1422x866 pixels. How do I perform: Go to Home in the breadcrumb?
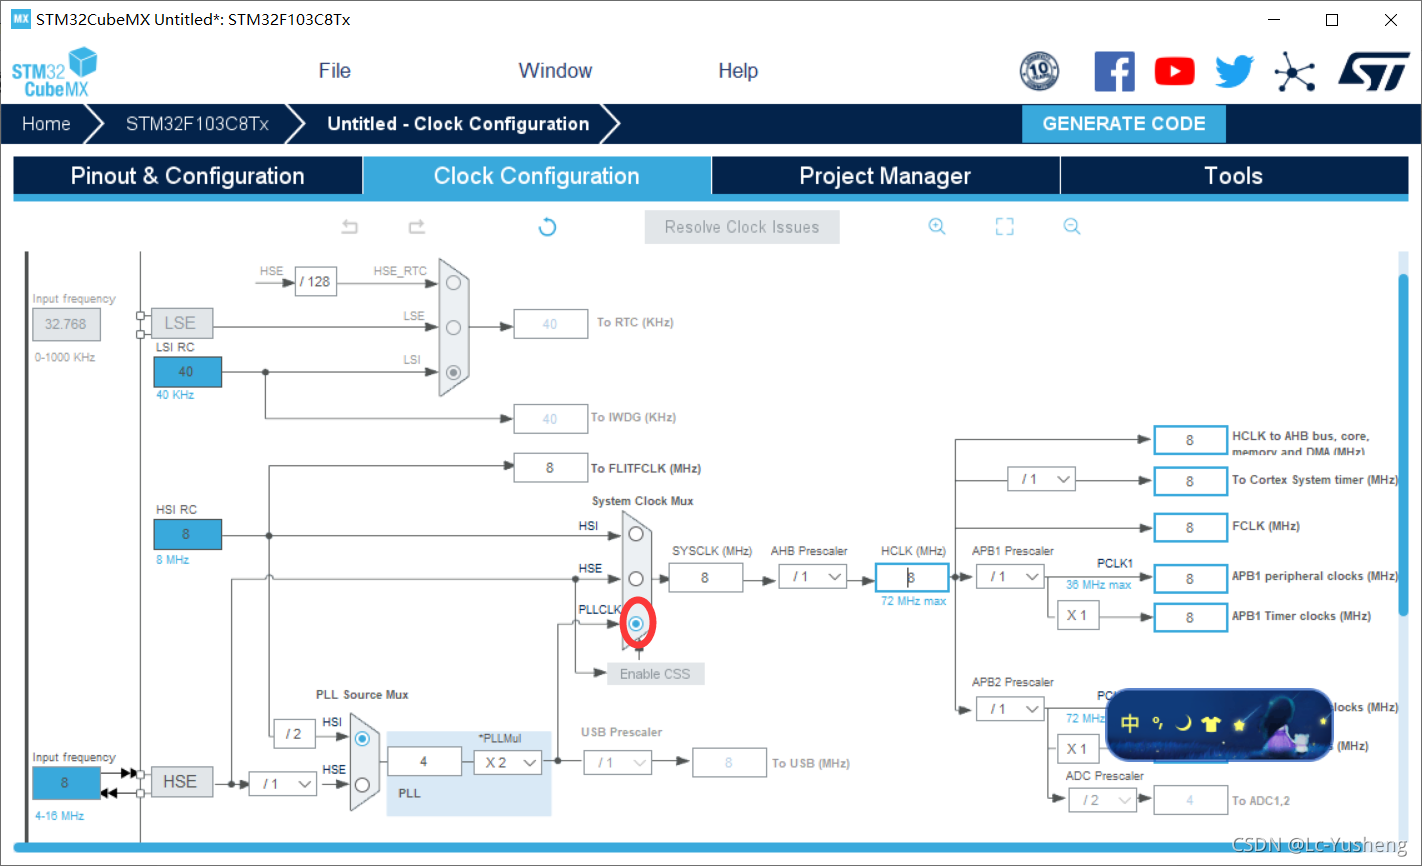46,124
